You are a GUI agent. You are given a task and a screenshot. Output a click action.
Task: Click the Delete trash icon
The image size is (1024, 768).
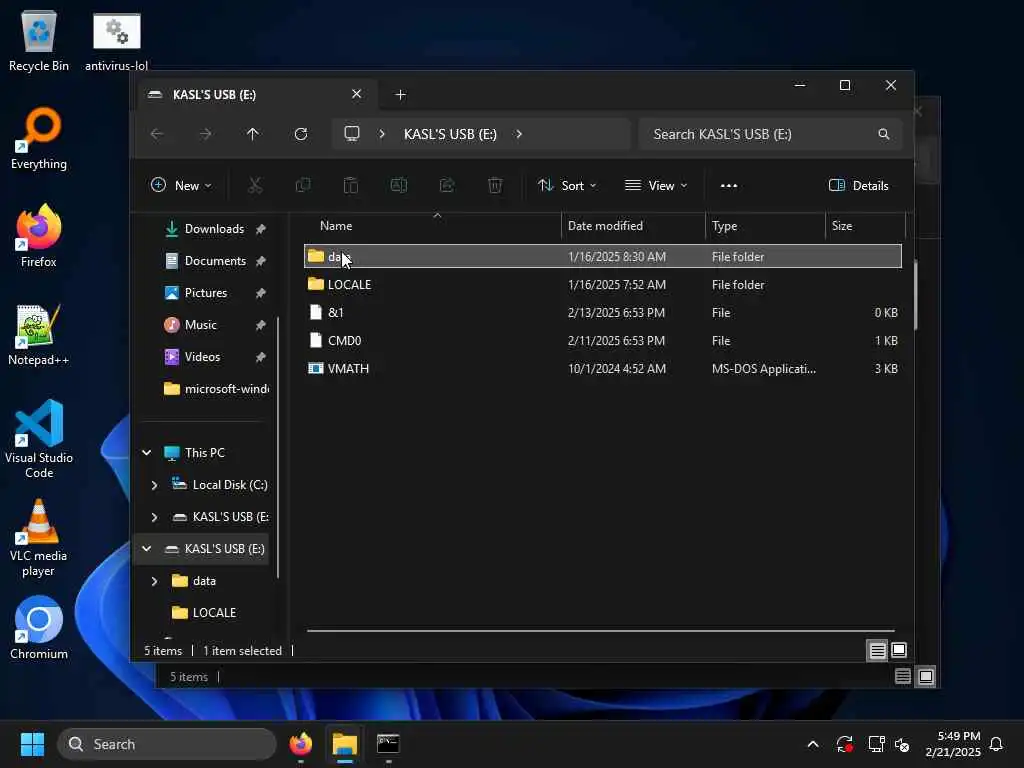(x=495, y=185)
